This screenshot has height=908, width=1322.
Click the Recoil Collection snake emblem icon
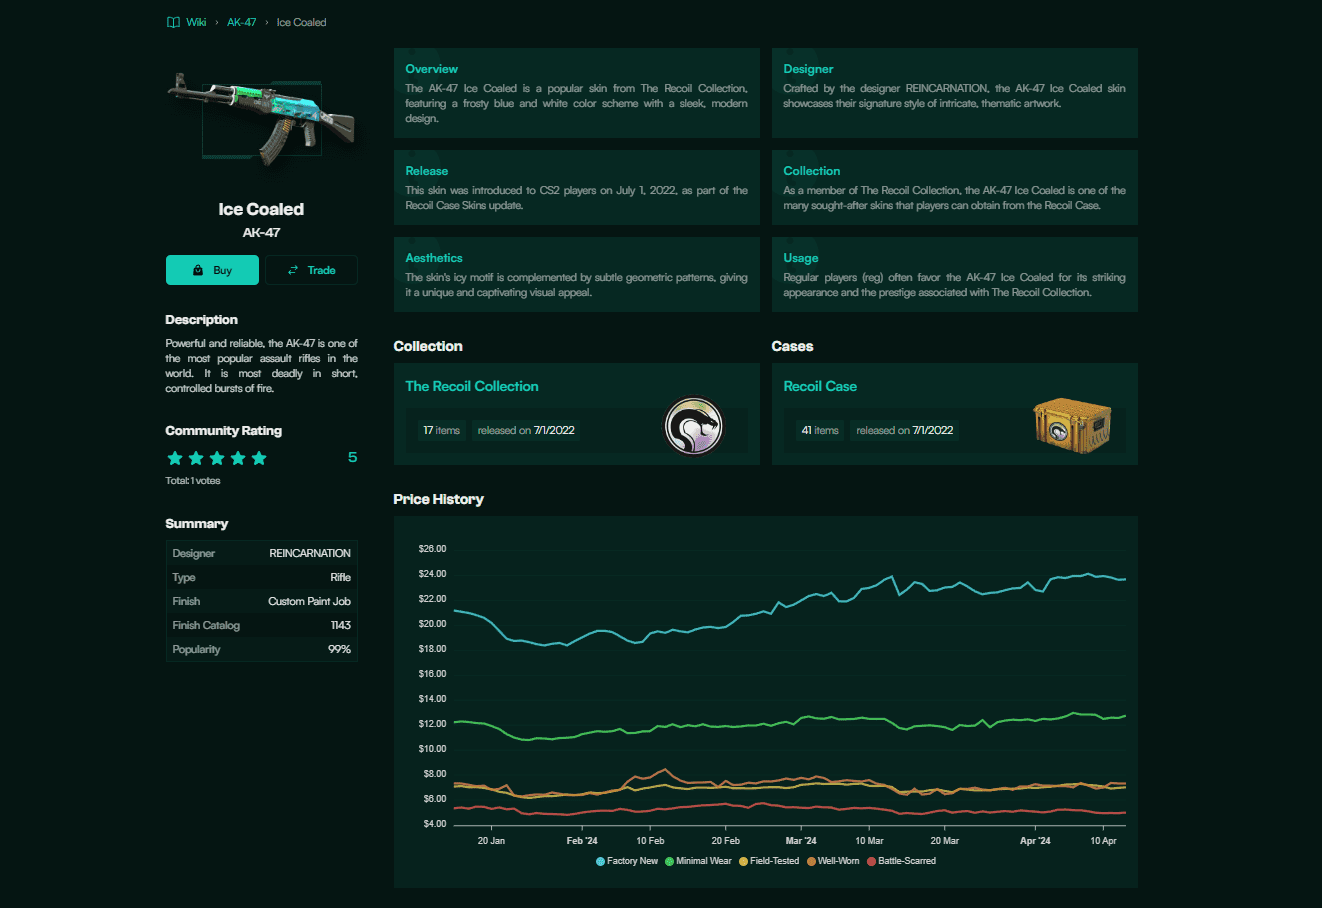pos(693,427)
